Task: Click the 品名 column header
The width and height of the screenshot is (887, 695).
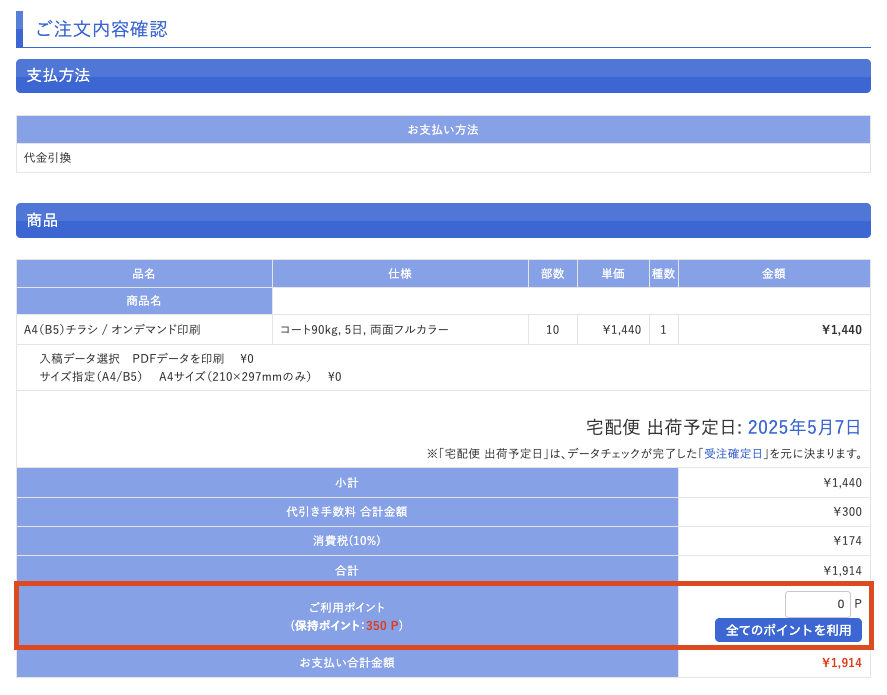Action: point(144,274)
